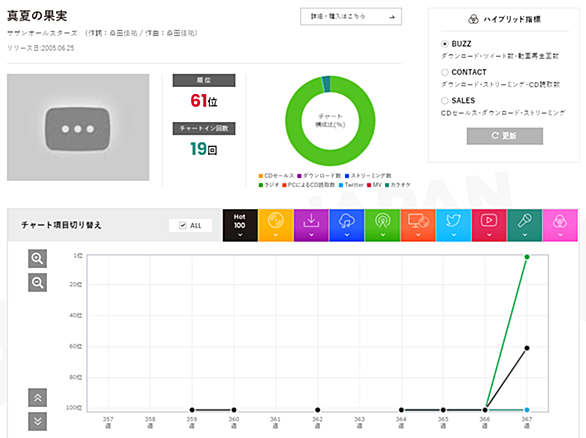586x438 pixels.
Task: Select the BUZZ radio button
Action: pos(444,44)
